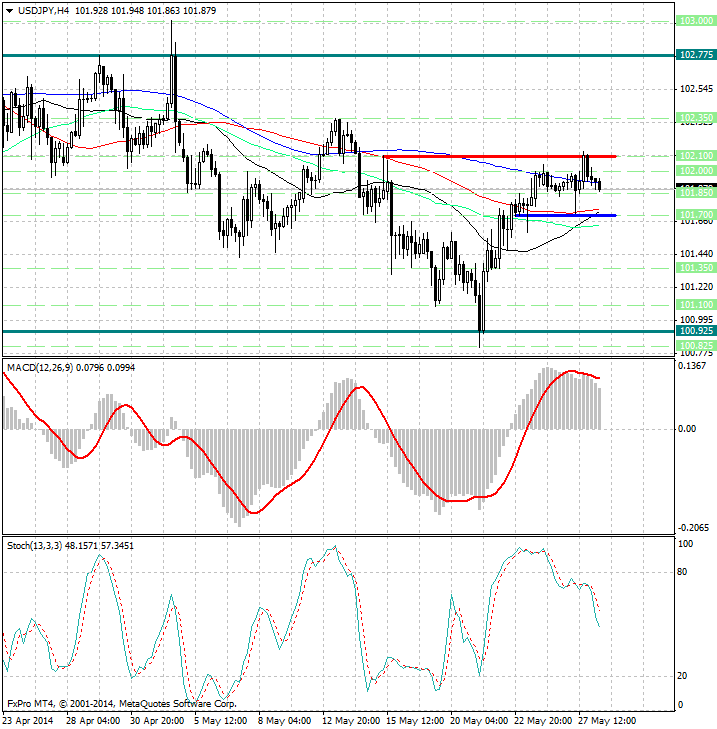The image size is (717, 729).
Task: Select the 103.000 price level label
Action: [696, 20]
